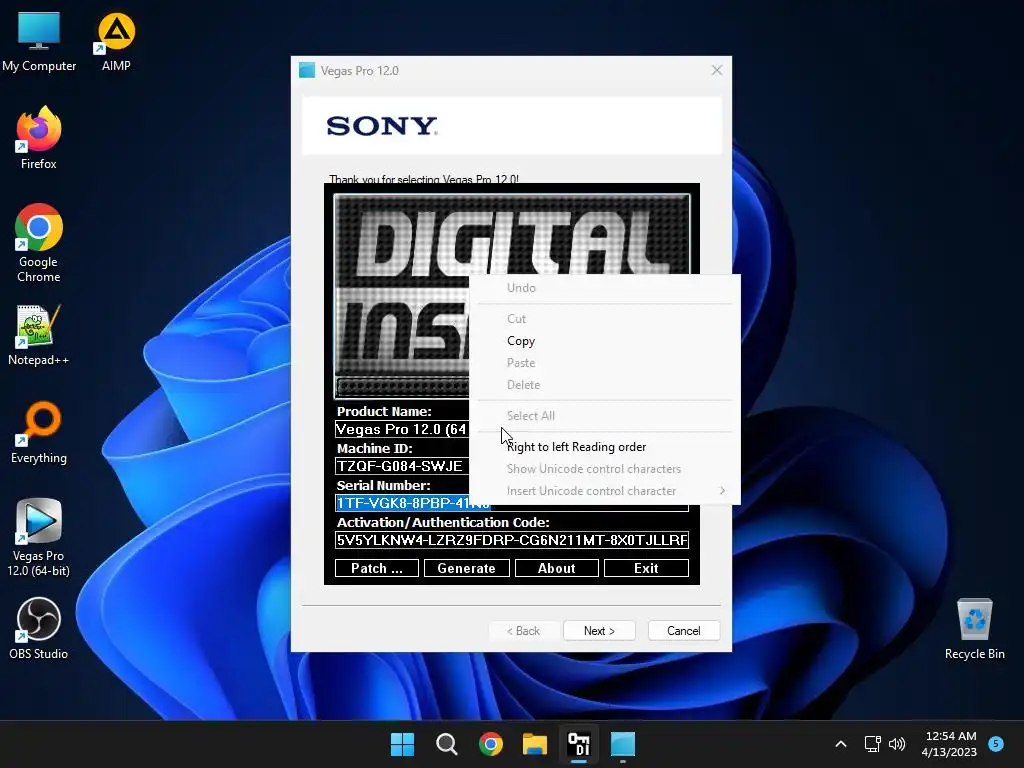Open the Windows Start menu
The image size is (1024, 768).
pos(402,744)
